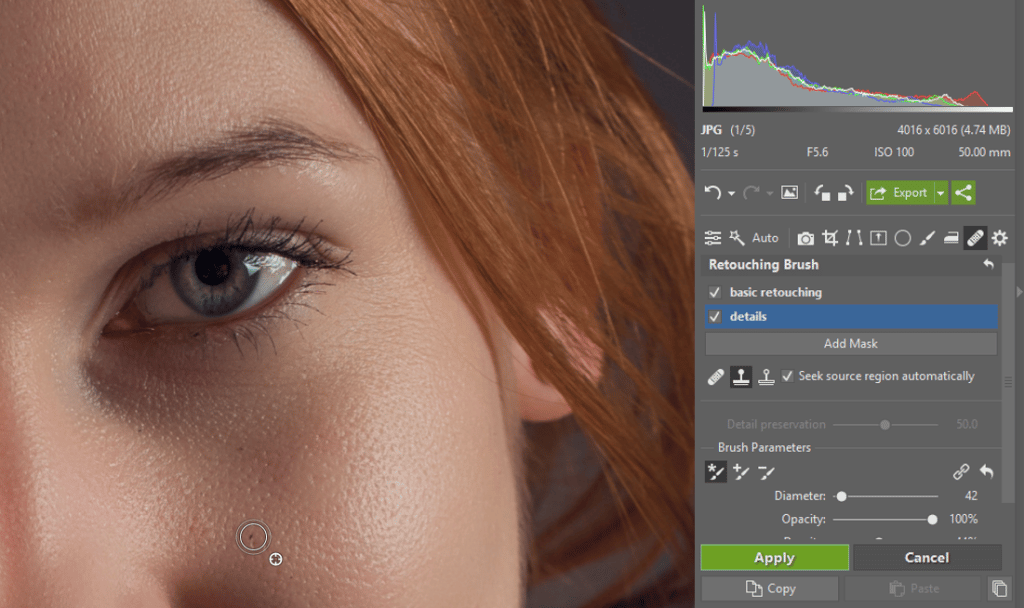Image resolution: width=1024 pixels, height=608 pixels.
Task: Click the panel vertical scrollbar
Action: [x=1008, y=383]
